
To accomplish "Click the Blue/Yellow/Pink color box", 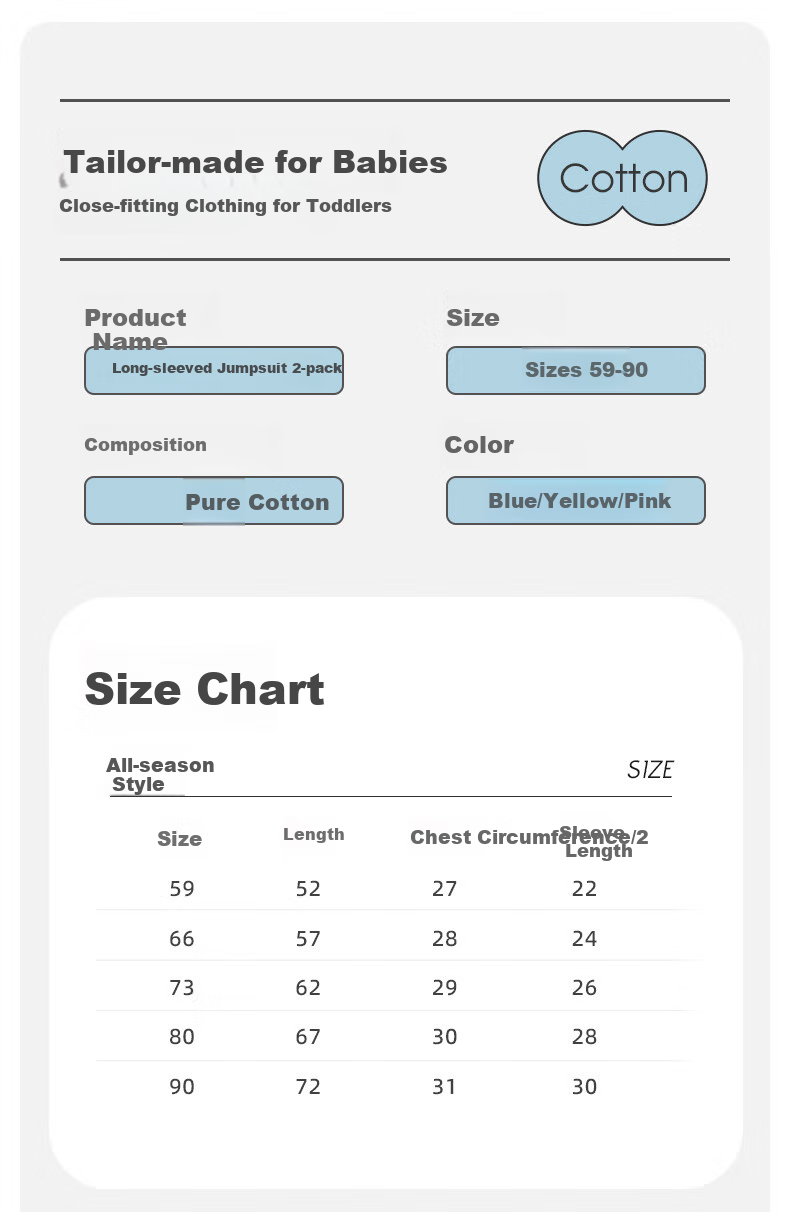I will pos(576,500).
